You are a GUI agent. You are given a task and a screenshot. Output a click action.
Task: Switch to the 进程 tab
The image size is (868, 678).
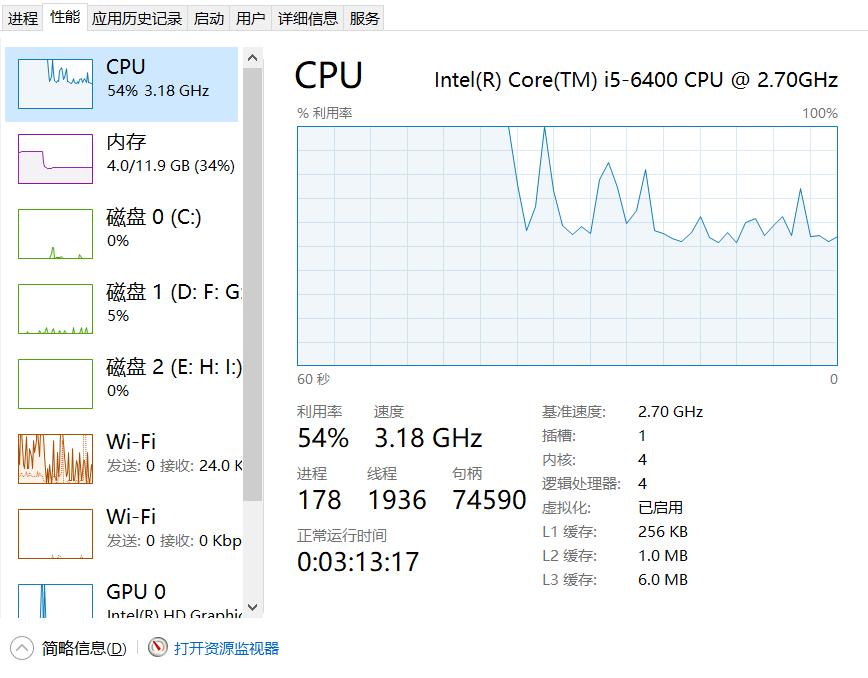(23, 19)
